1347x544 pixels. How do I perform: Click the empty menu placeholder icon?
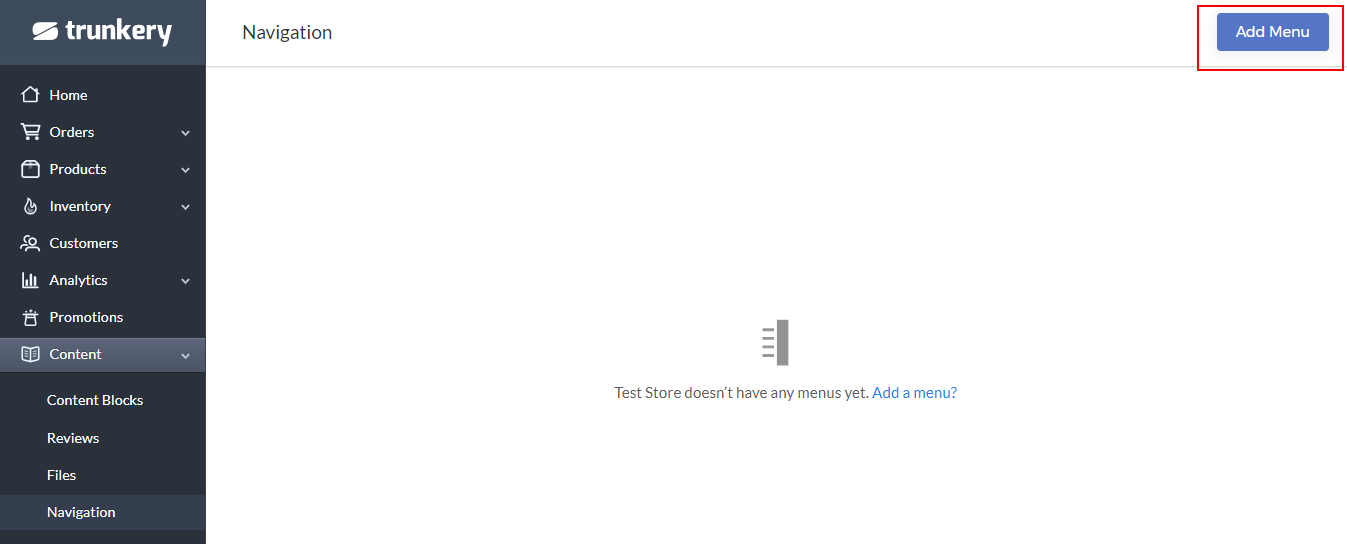coord(775,343)
